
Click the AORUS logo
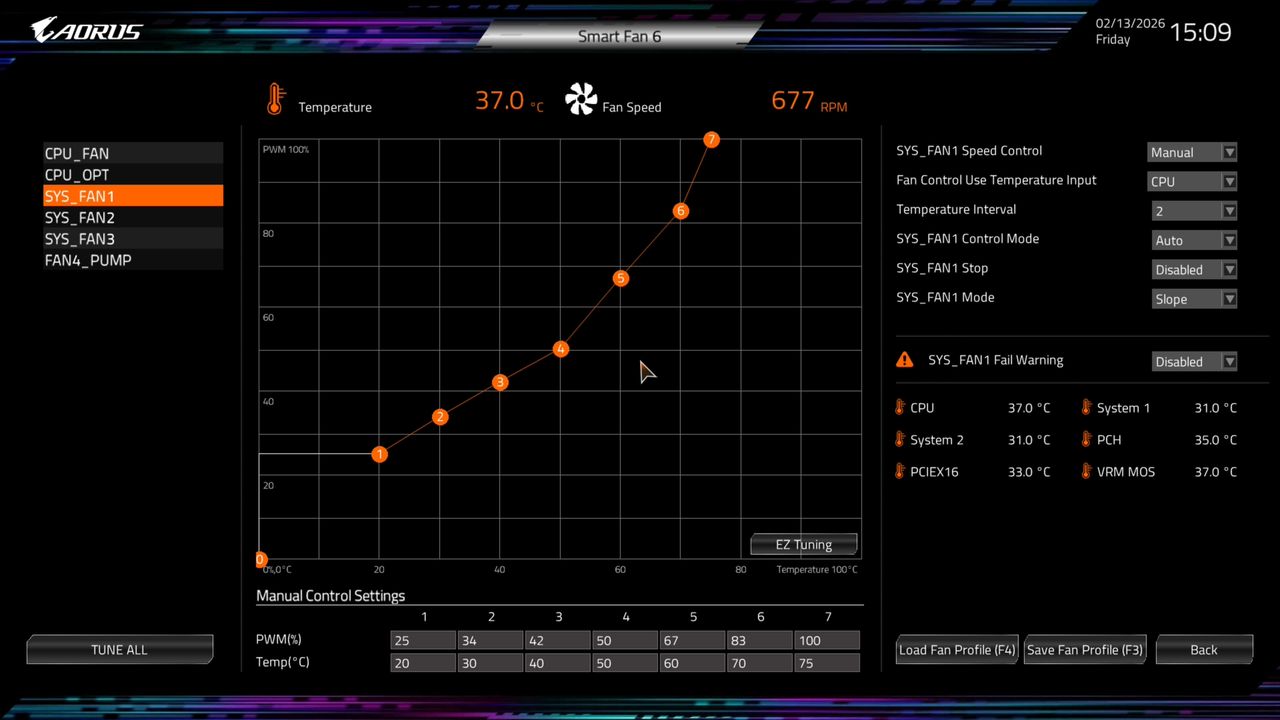pyautogui.click(x=85, y=29)
